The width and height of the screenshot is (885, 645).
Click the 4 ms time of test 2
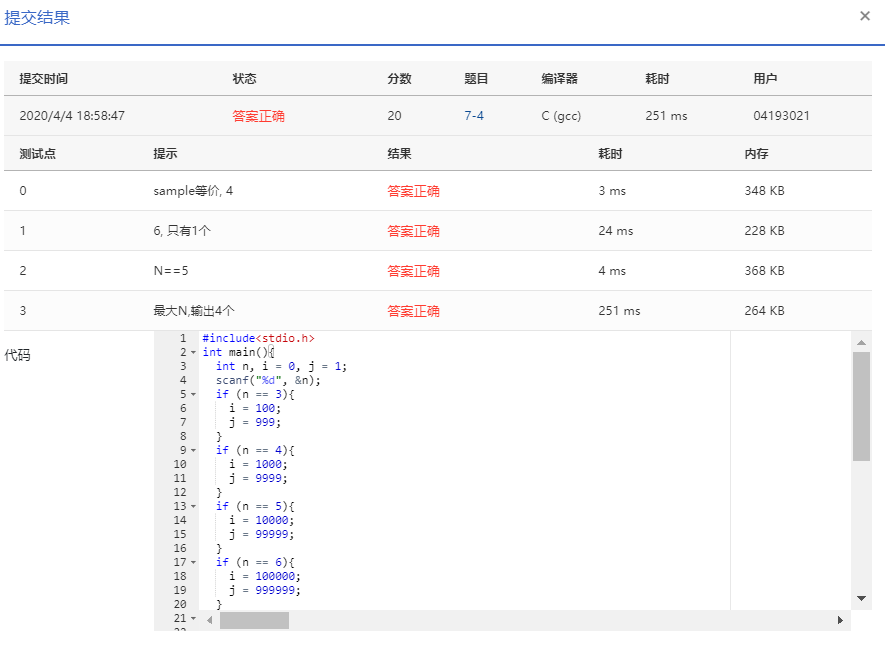click(612, 271)
